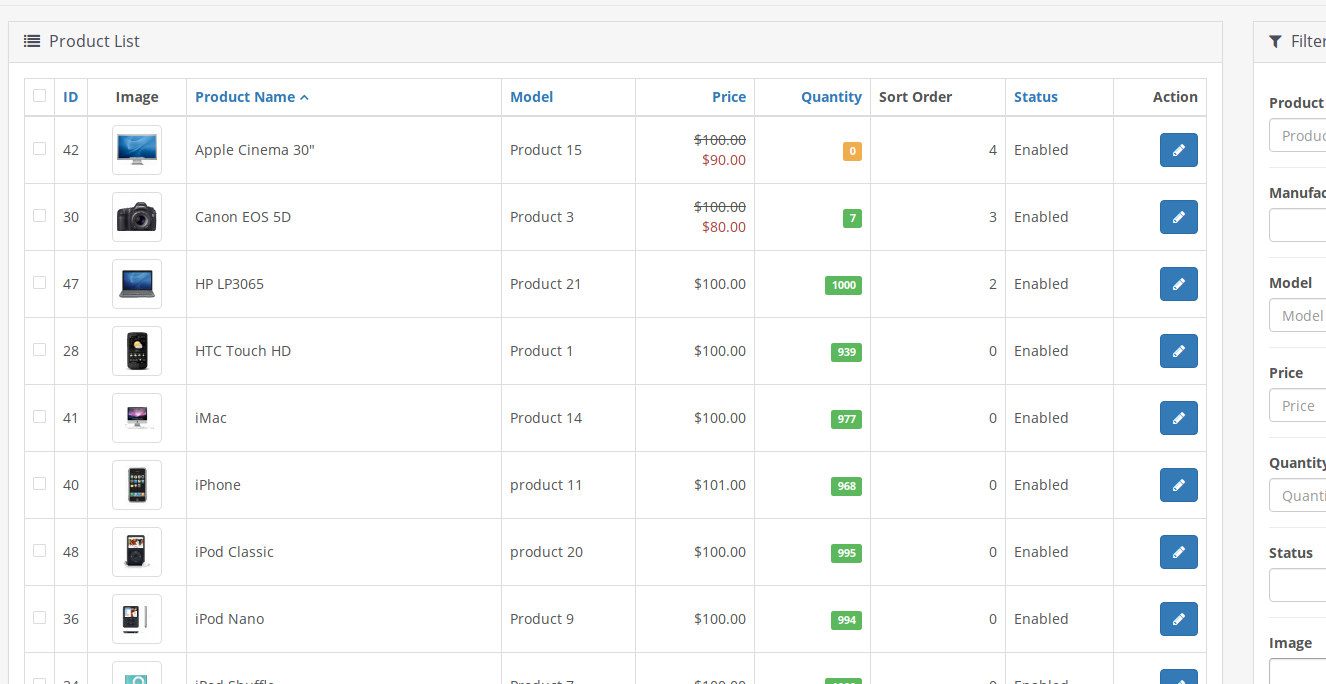Click the 'Product List' panel heading
1326x684 pixels.
pos(94,41)
